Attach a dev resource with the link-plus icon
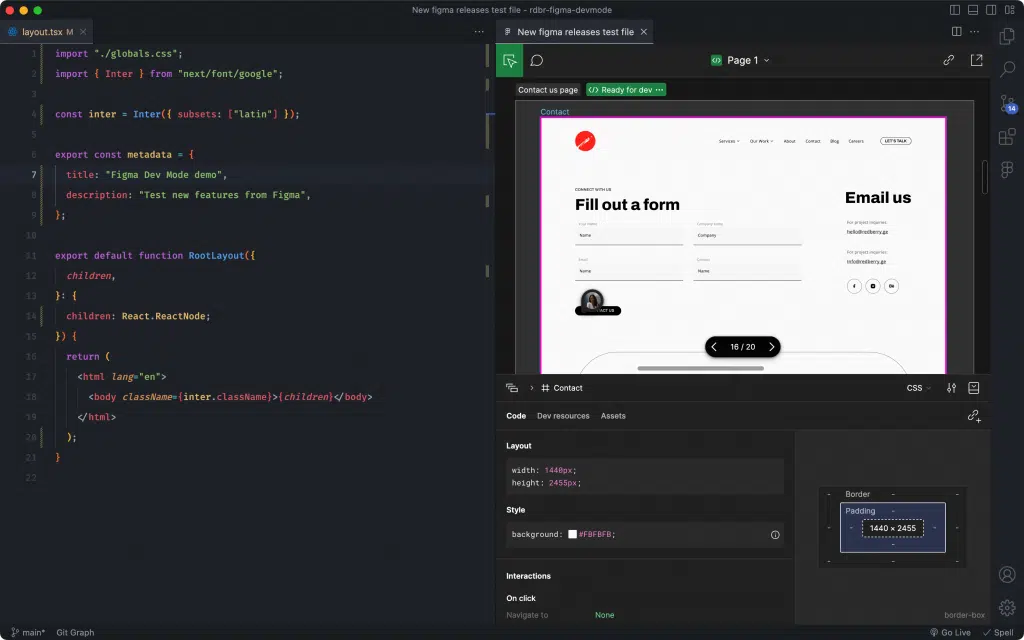The width and height of the screenshot is (1024, 640). [975, 416]
